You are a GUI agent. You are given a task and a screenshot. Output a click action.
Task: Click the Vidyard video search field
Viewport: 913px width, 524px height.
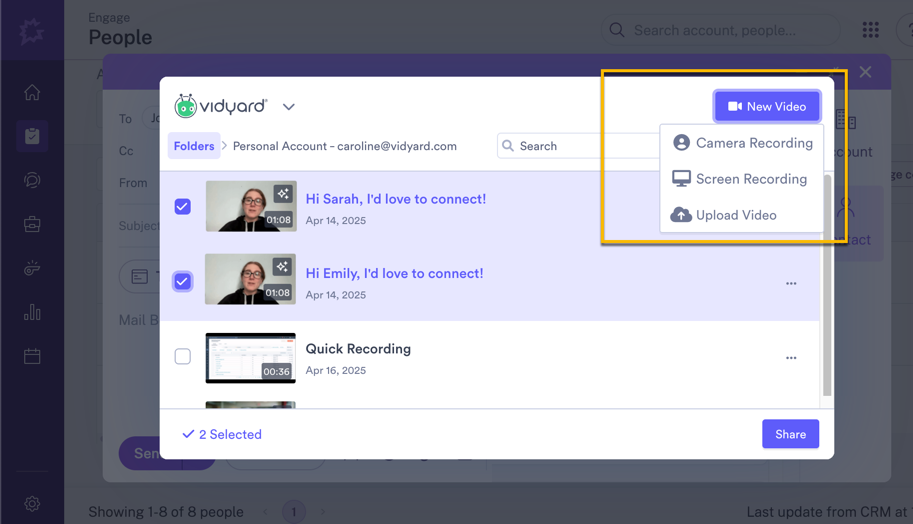tap(578, 146)
